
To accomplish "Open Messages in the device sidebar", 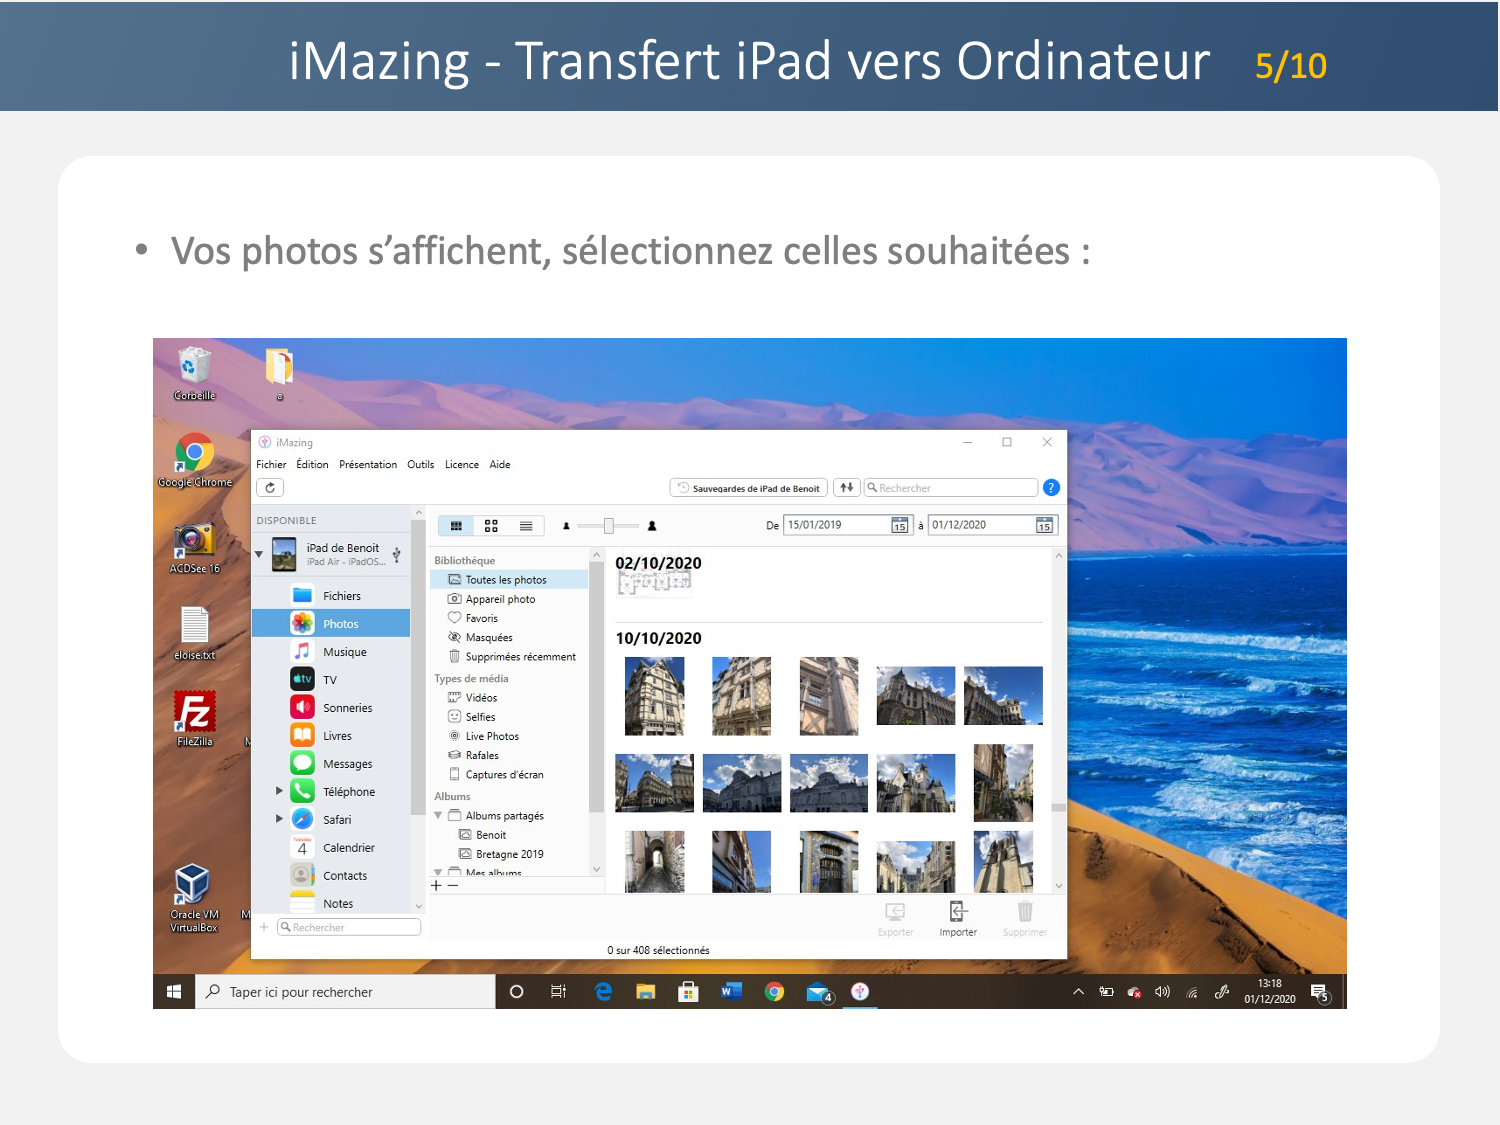I will (347, 764).
